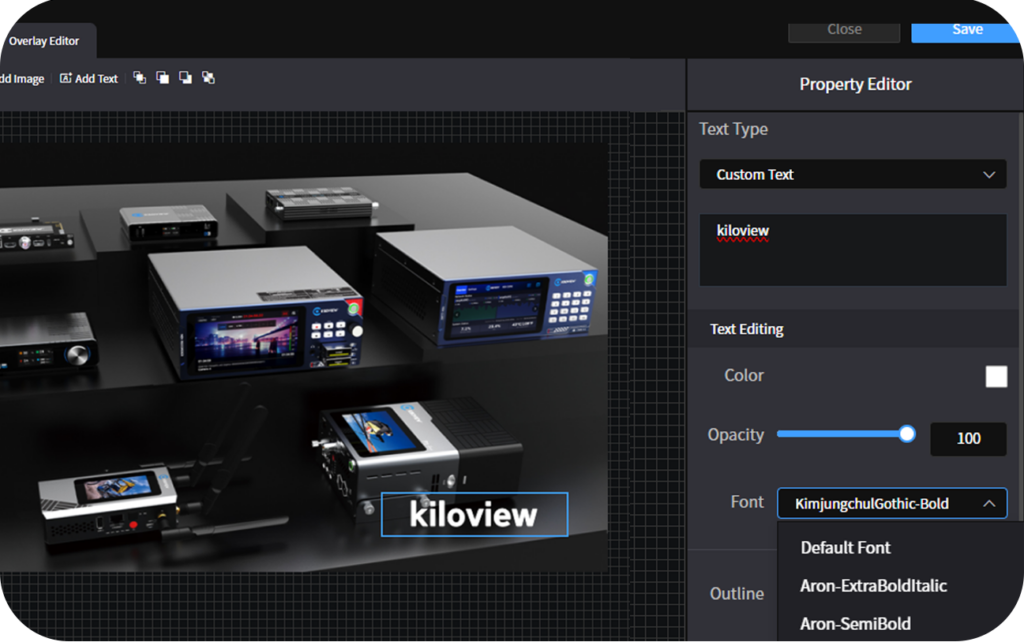Click the second layer-order icon in toolbar
Viewport: 1024px width, 642px height.
click(x=162, y=78)
